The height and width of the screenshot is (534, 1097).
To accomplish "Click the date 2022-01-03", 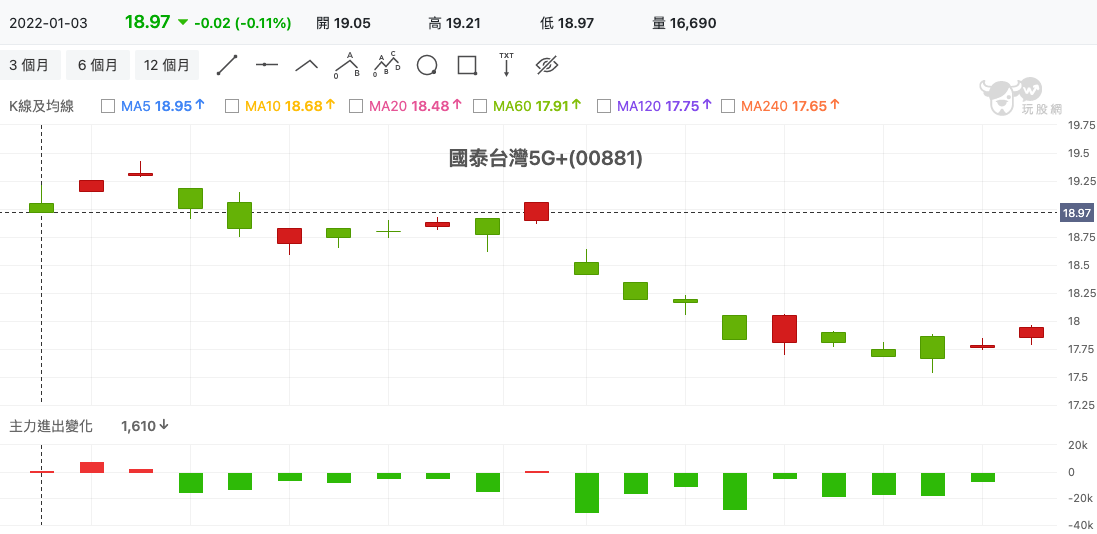I will (x=48, y=23).
